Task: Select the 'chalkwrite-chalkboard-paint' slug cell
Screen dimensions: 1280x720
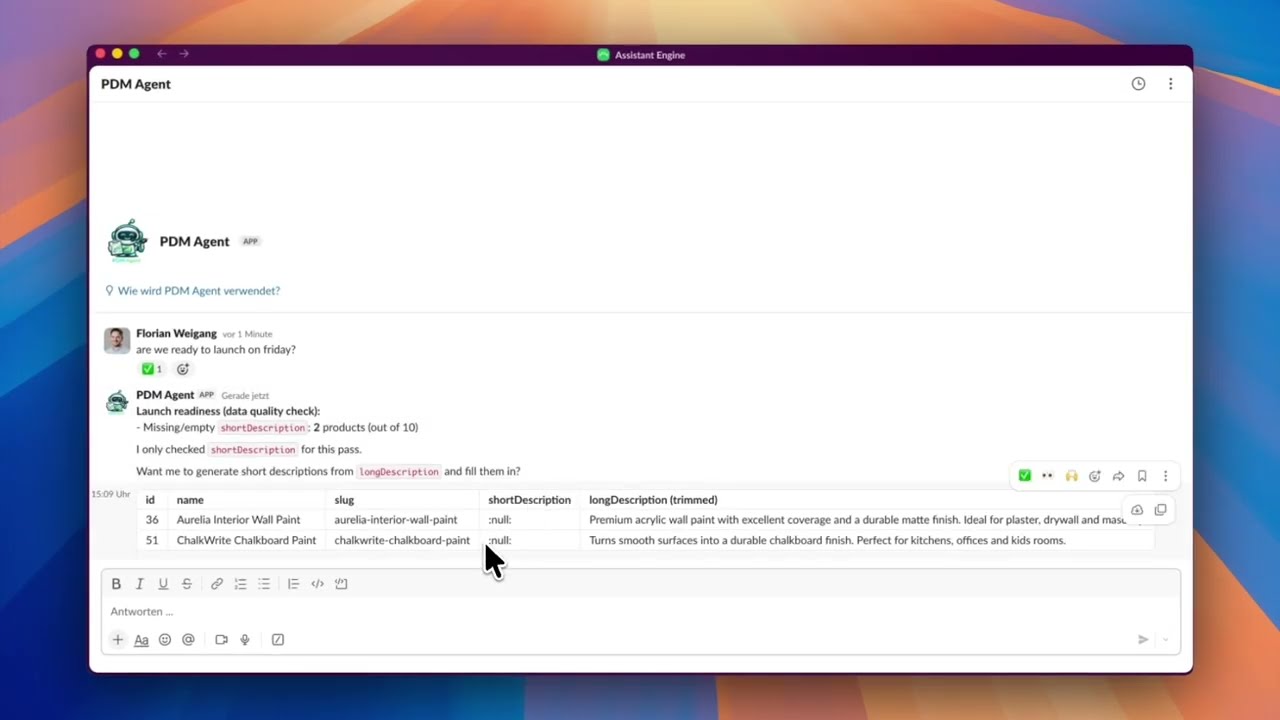Action: pyautogui.click(x=402, y=541)
